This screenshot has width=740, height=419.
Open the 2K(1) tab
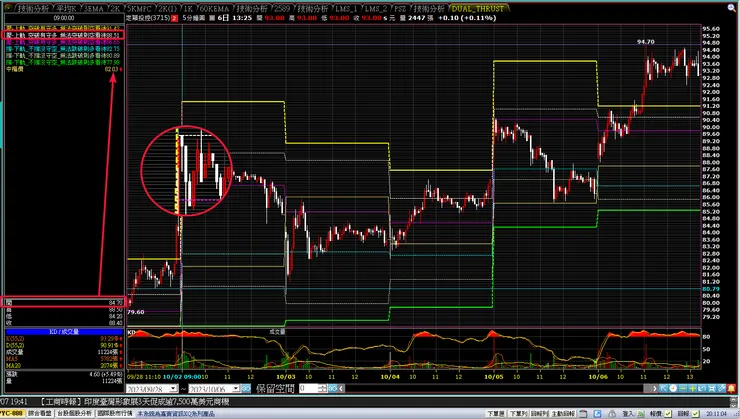click(168, 8)
